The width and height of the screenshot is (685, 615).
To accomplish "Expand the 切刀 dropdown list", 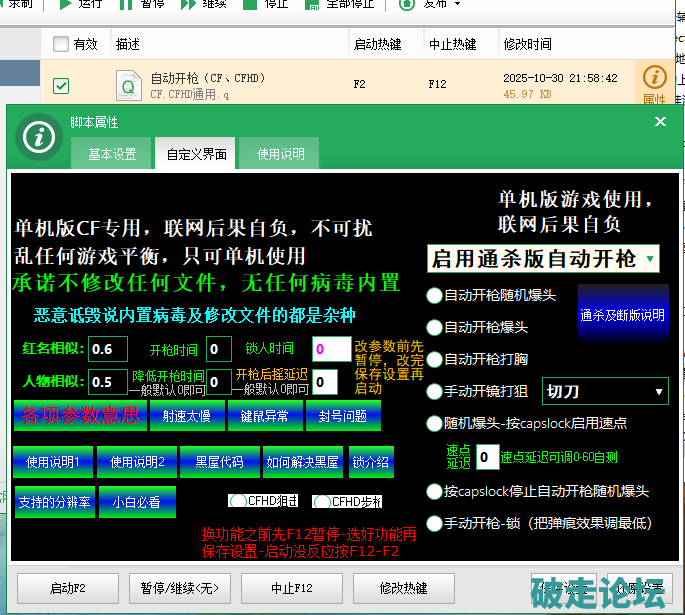I will tap(605, 391).
